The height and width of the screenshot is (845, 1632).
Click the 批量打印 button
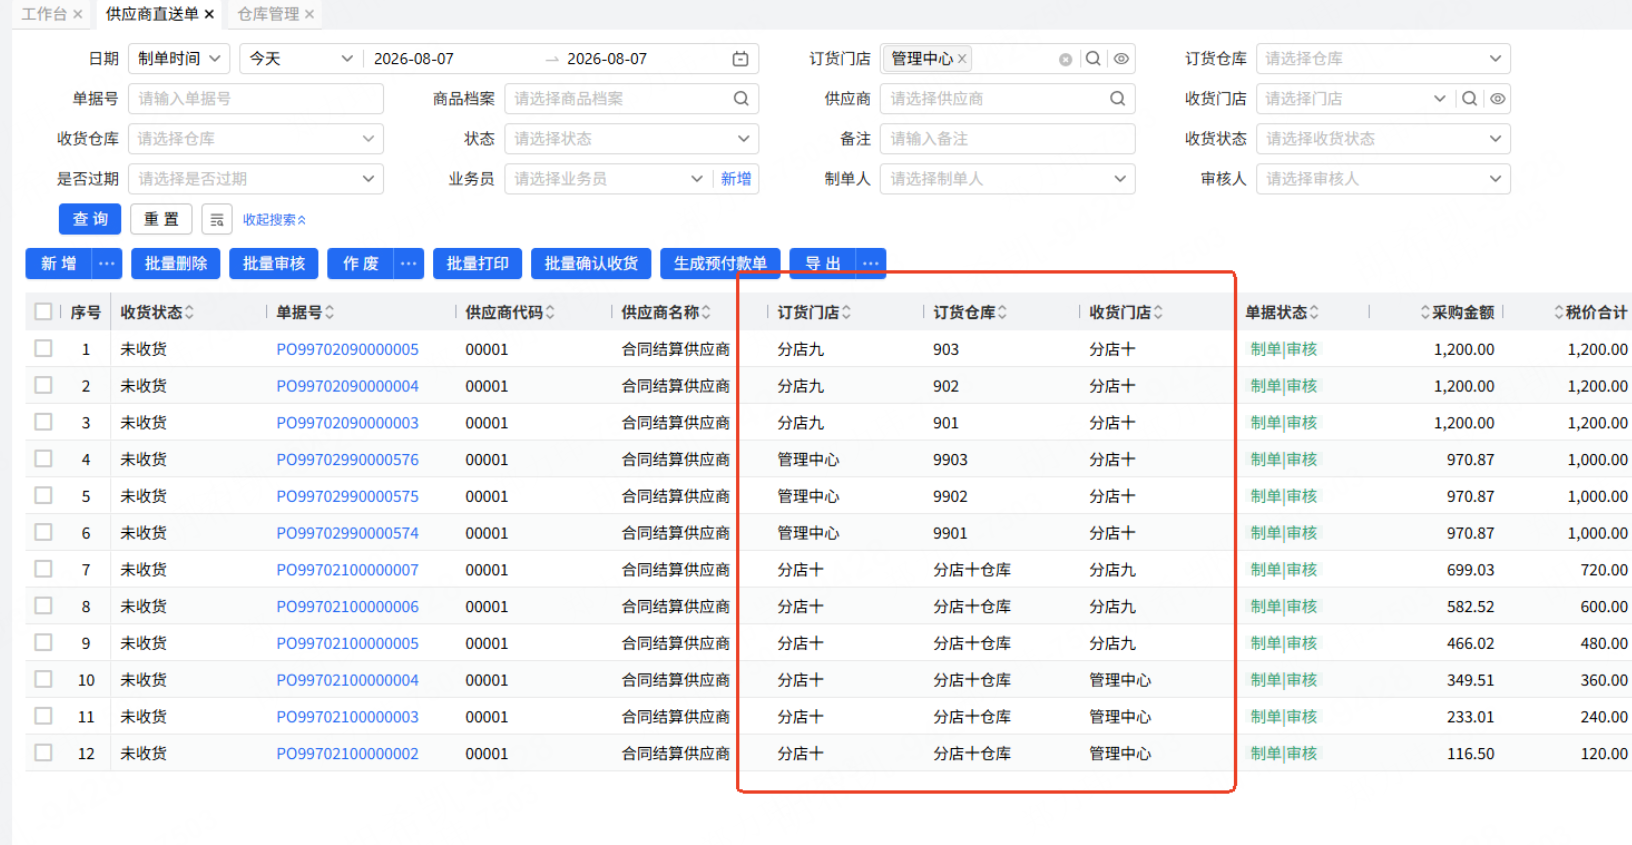[x=477, y=263]
